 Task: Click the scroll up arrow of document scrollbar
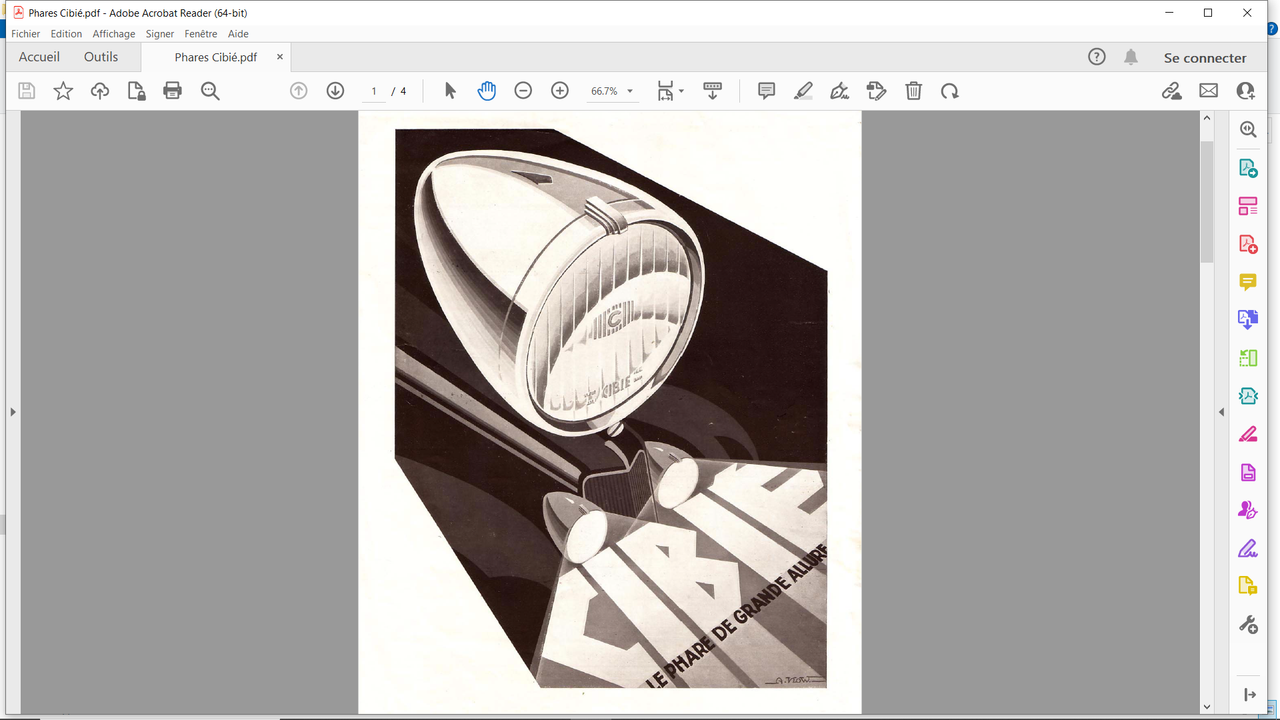tap(1207, 118)
